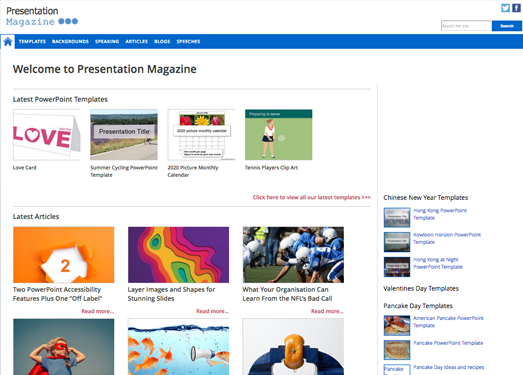Open the Twitter icon link

click(505, 8)
